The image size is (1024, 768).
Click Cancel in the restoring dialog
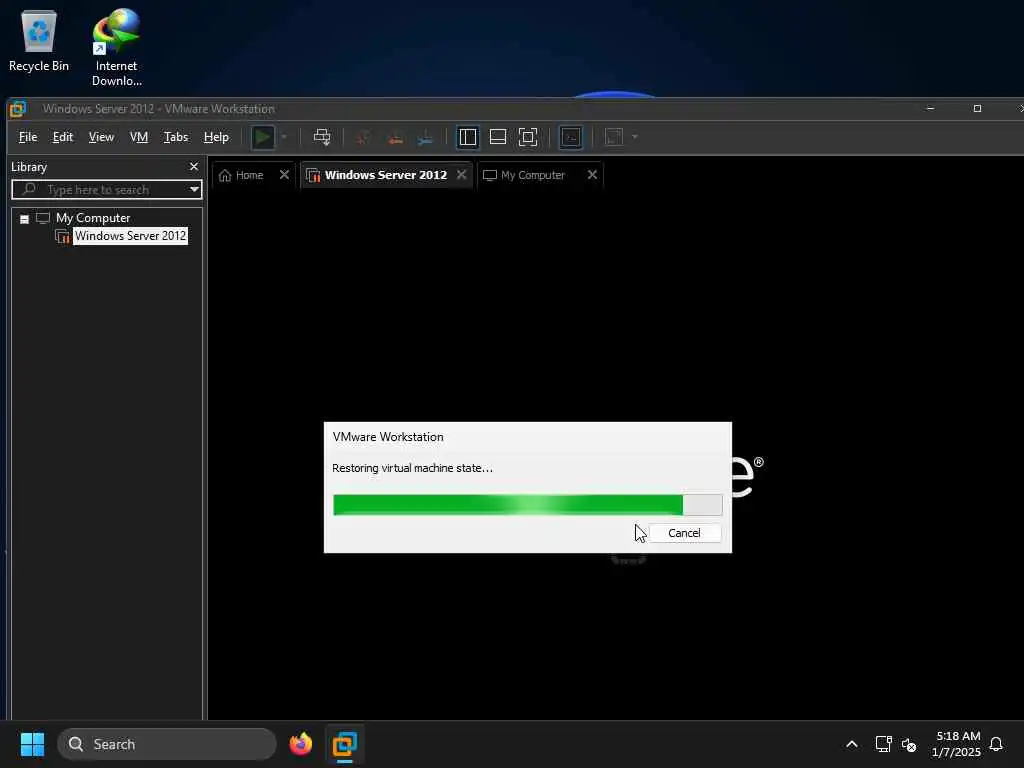point(684,533)
